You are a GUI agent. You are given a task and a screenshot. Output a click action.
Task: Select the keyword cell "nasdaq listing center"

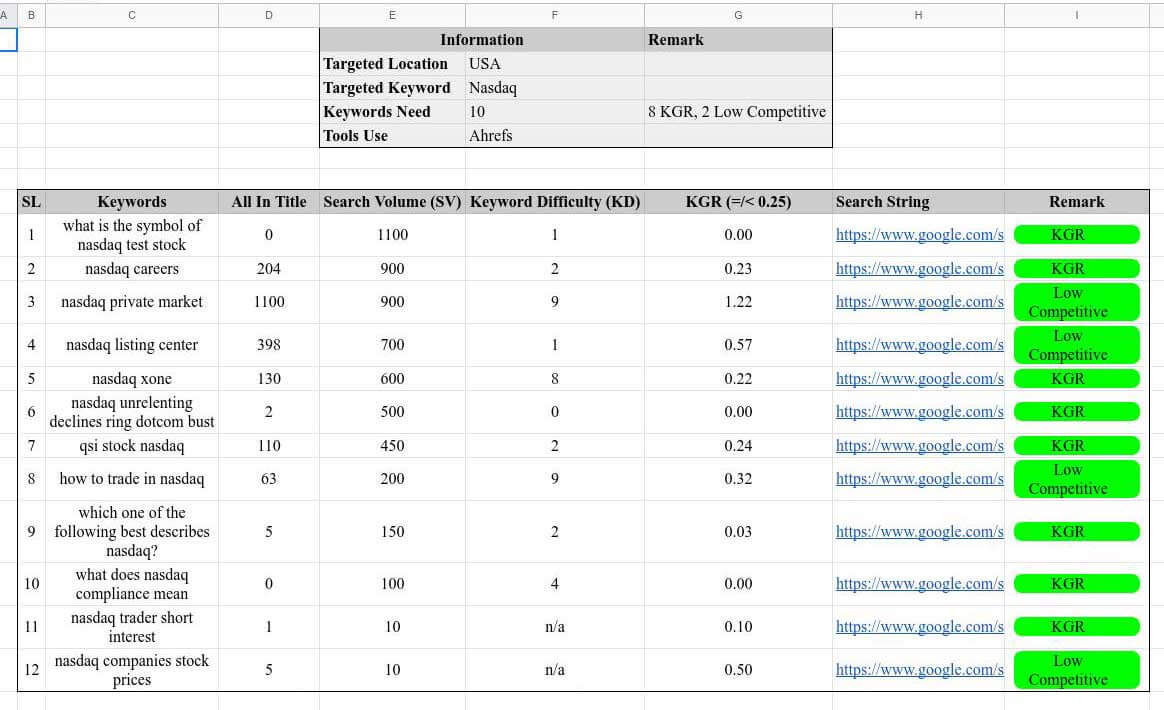click(132, 344)
